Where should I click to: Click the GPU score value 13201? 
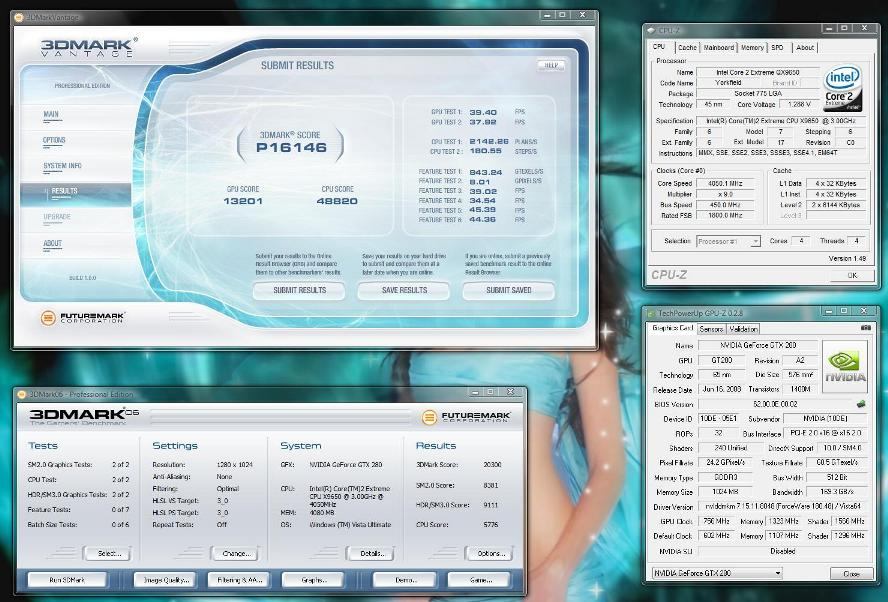(x=242, y=201)
